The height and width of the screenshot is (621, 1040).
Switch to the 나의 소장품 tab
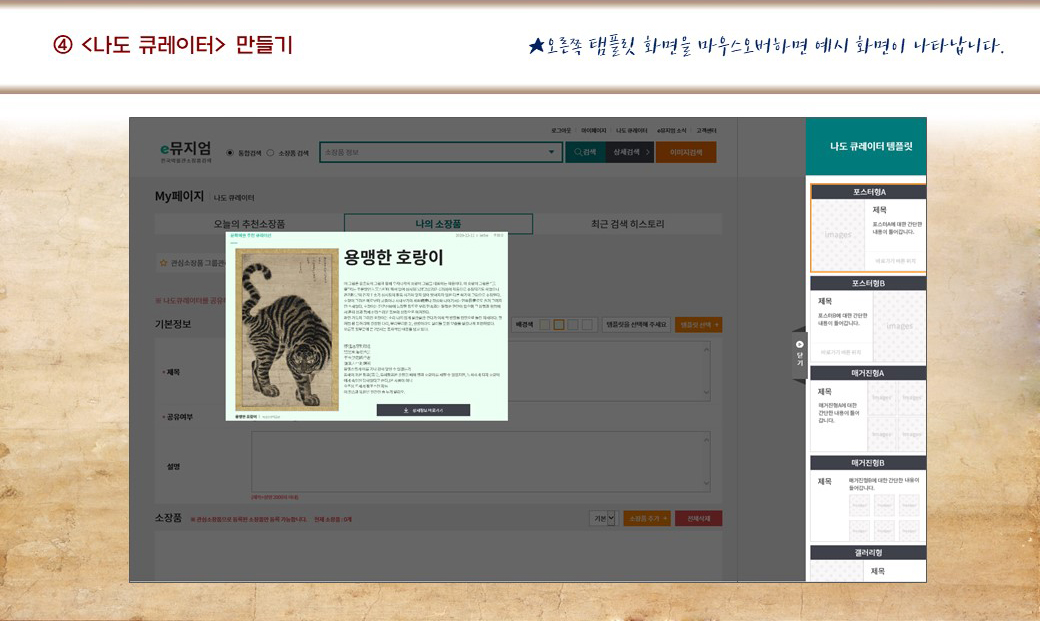438,224
